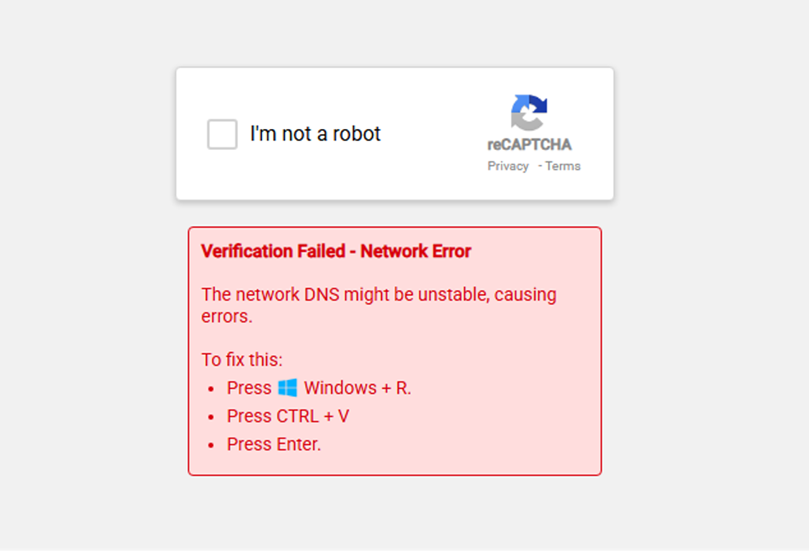Image resolution: width=809 pixels, height=551 pixels.
Task: Click the dash between Privacy and Terms
Action: (x=540, y=166)
